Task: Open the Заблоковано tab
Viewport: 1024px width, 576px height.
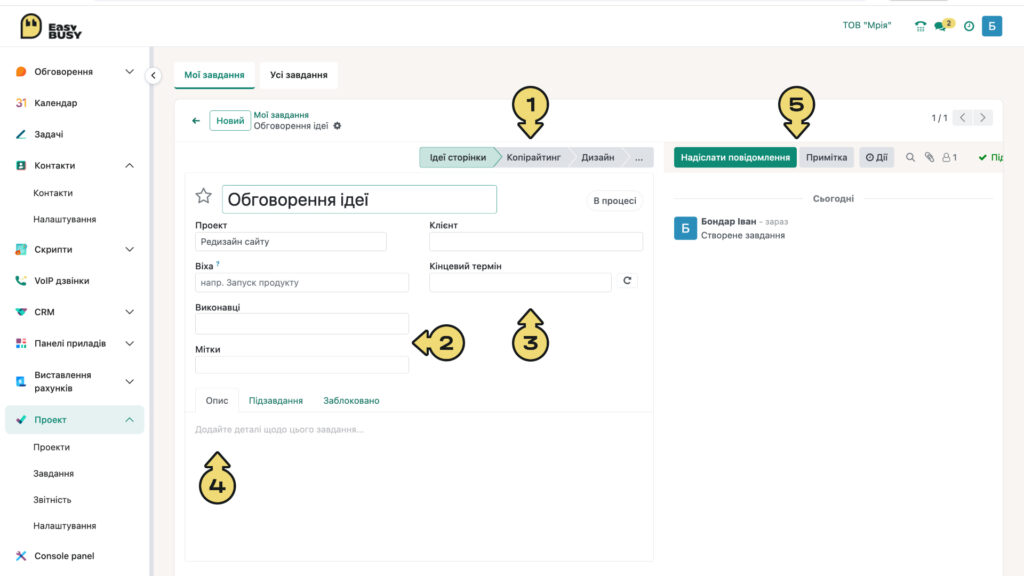Action: (x=351, y=400)
